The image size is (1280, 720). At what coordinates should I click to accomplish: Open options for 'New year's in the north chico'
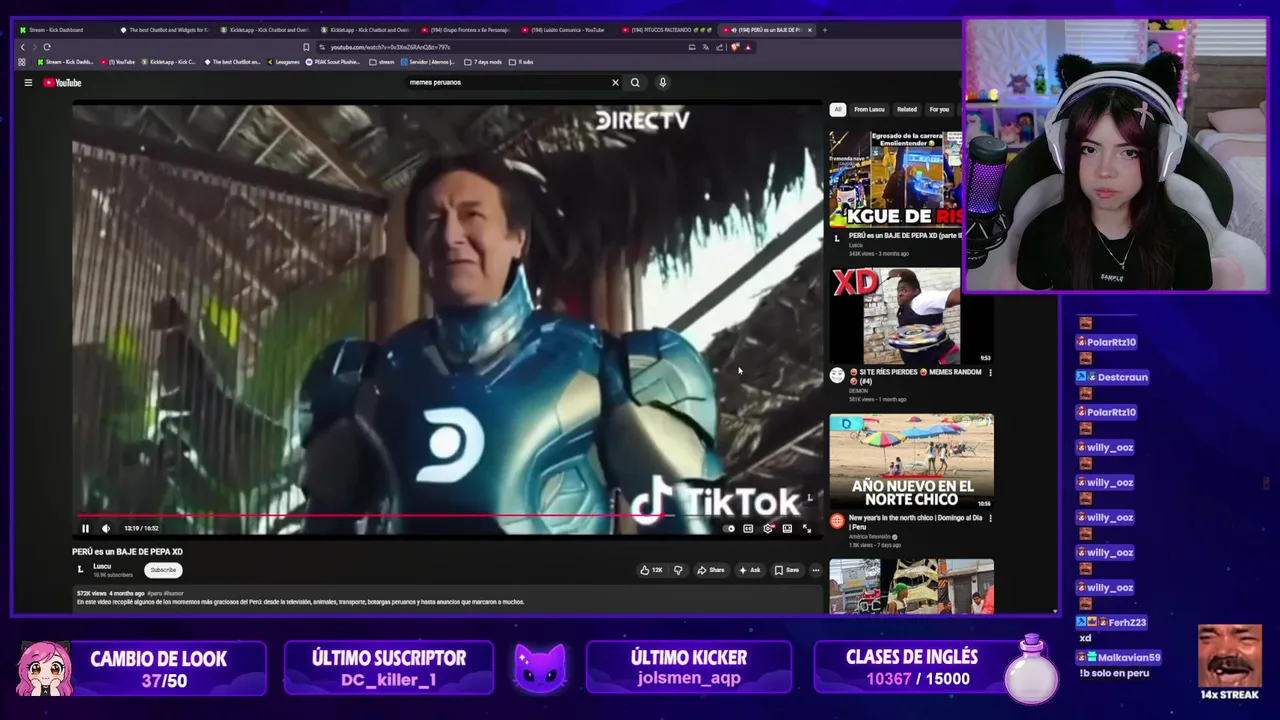coord(990,518)
